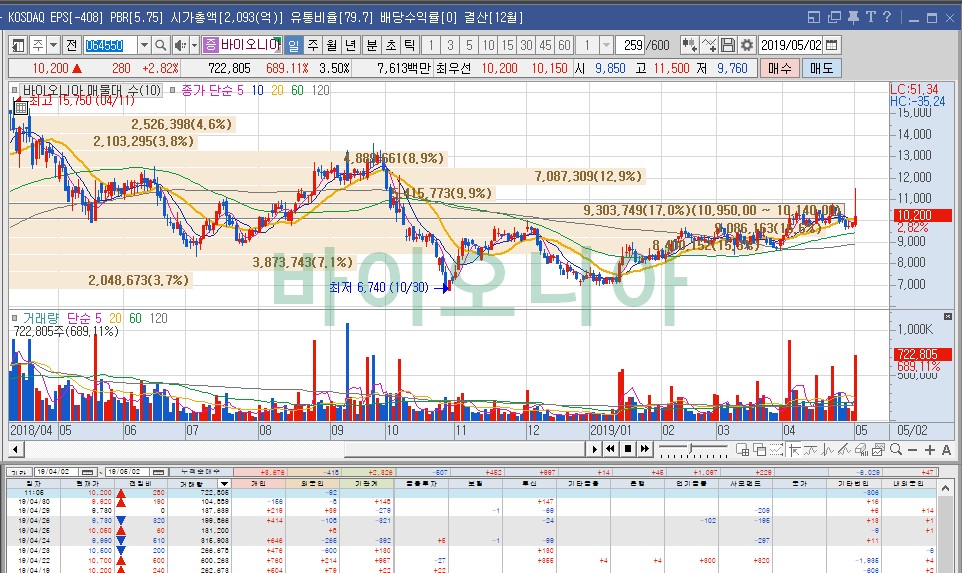Click the 매수 buy button
The height and width of the screenshot is (573, 962).
[779, 68]
